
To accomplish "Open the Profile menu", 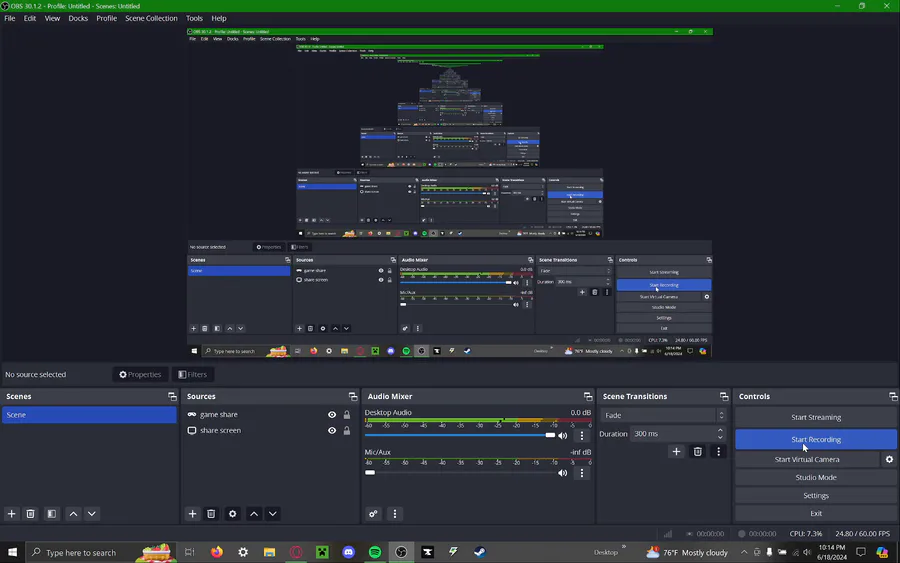I will [106, 18].
